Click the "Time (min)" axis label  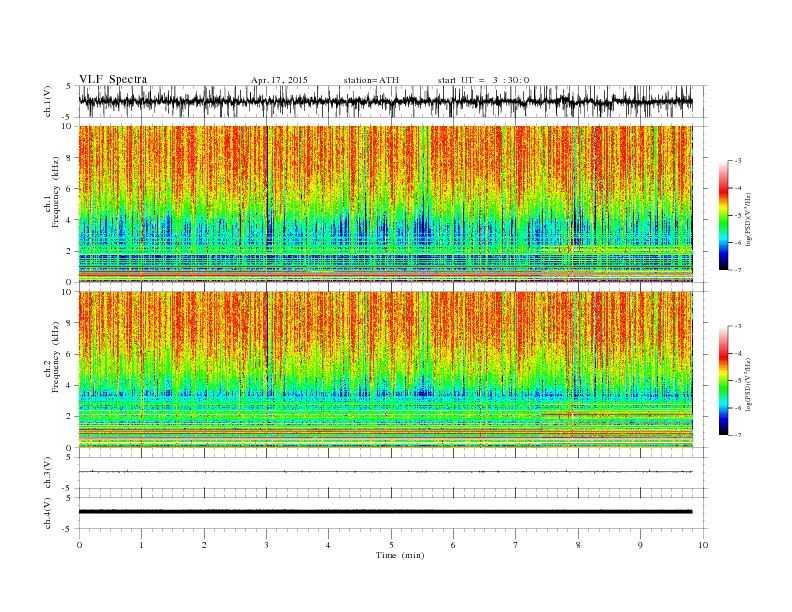[400, 555]
